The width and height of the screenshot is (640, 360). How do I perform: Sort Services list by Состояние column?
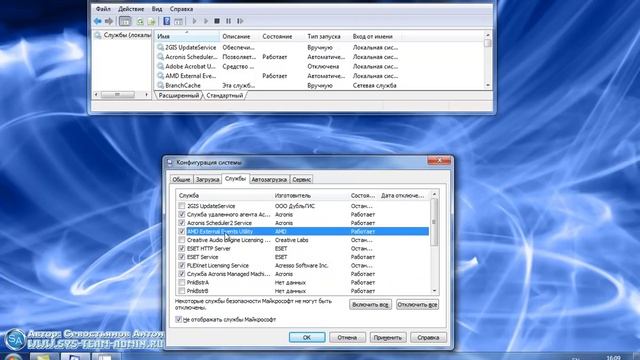click(282, 36)
